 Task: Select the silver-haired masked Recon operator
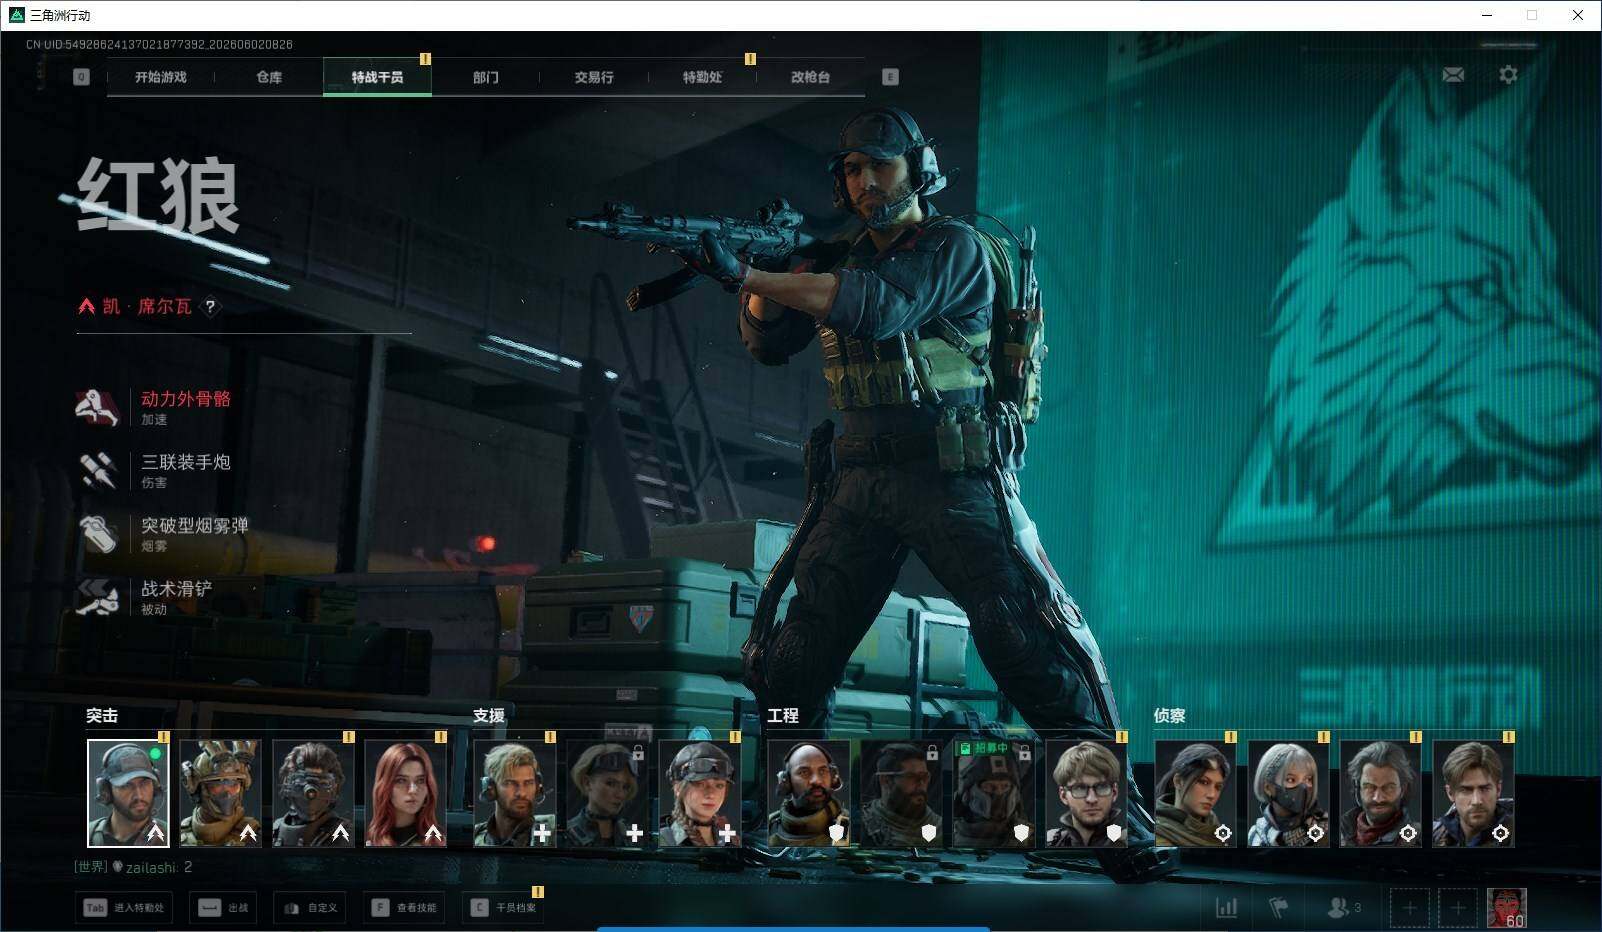point(1288,793)
